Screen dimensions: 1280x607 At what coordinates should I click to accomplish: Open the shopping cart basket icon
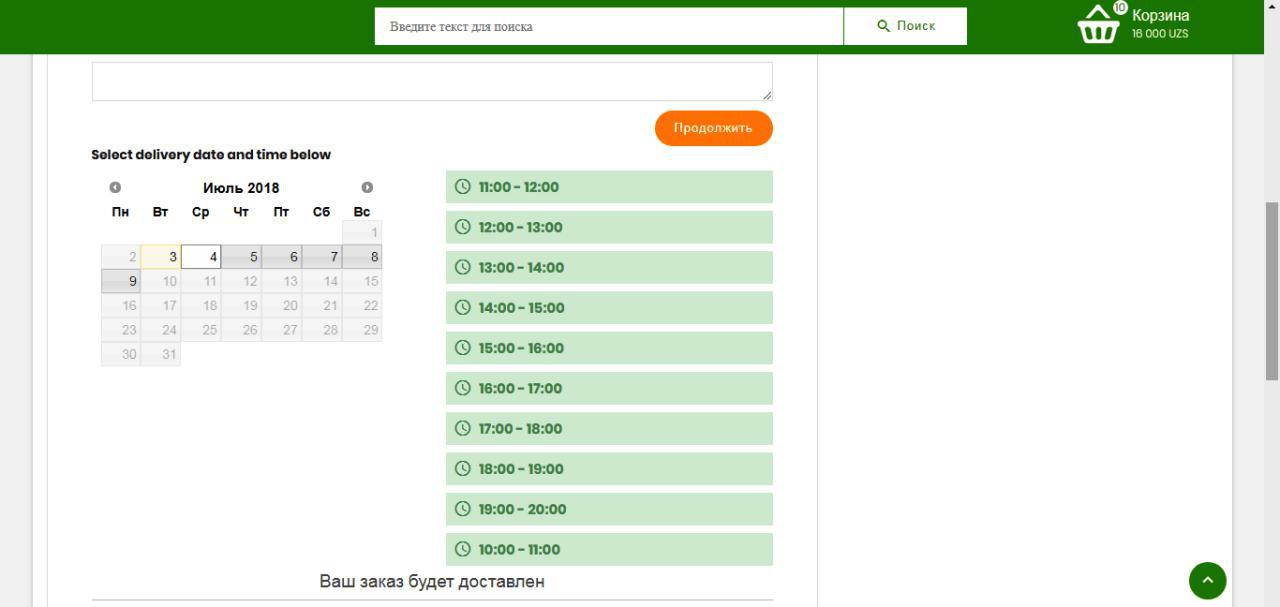point(1098,25)
